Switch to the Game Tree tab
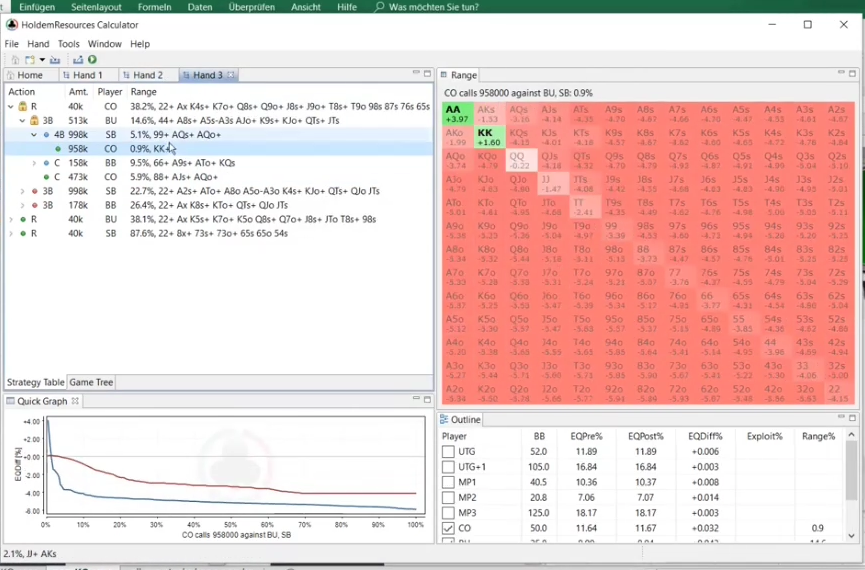Image resolution: width=865 pixels, height=570 pixels. click(91, 382)
